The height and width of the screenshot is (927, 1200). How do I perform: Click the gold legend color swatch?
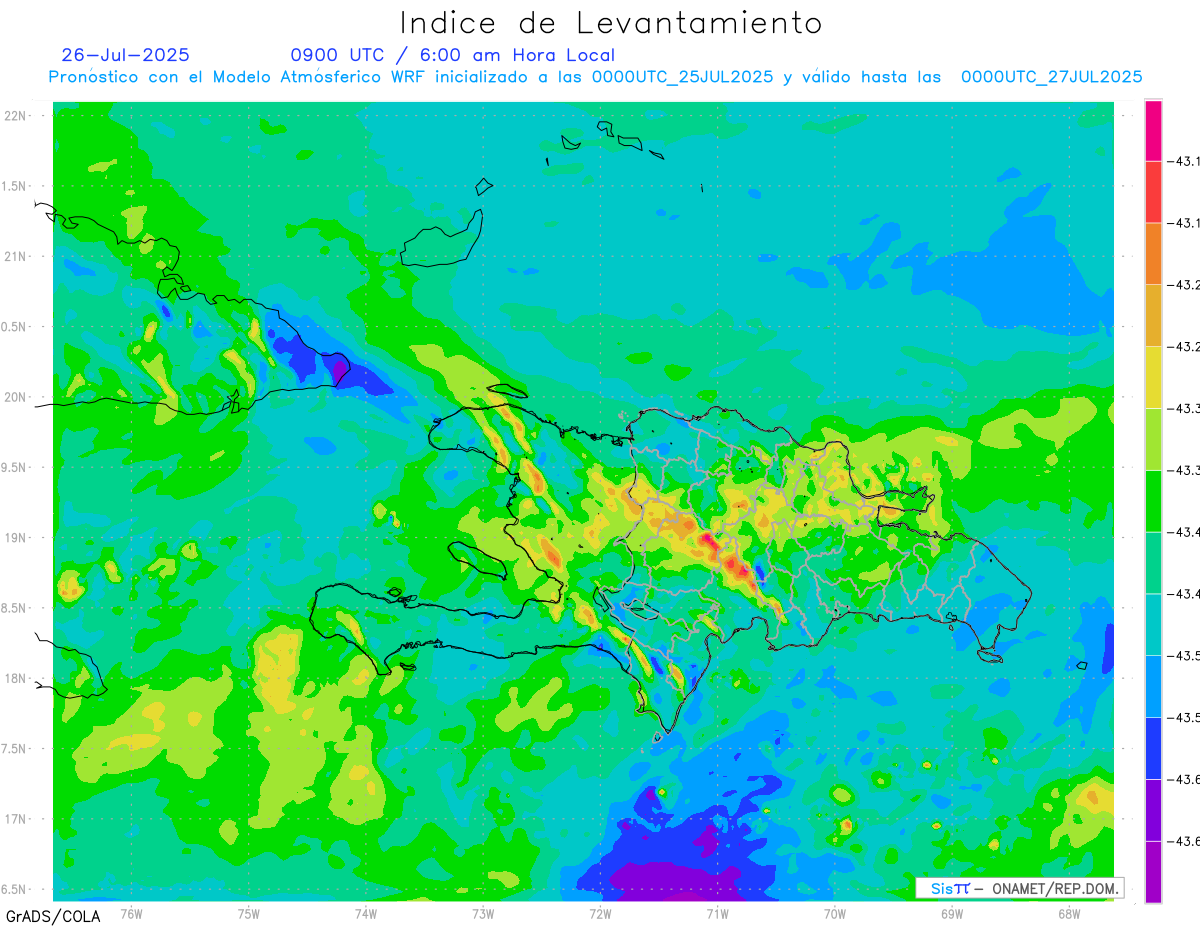click(1153, 316)
